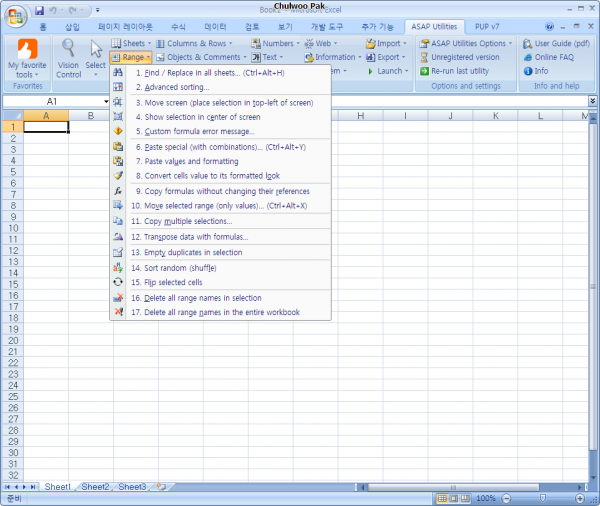
Task: Open the Vision Control magnifier tool
Action: (68, 59)
